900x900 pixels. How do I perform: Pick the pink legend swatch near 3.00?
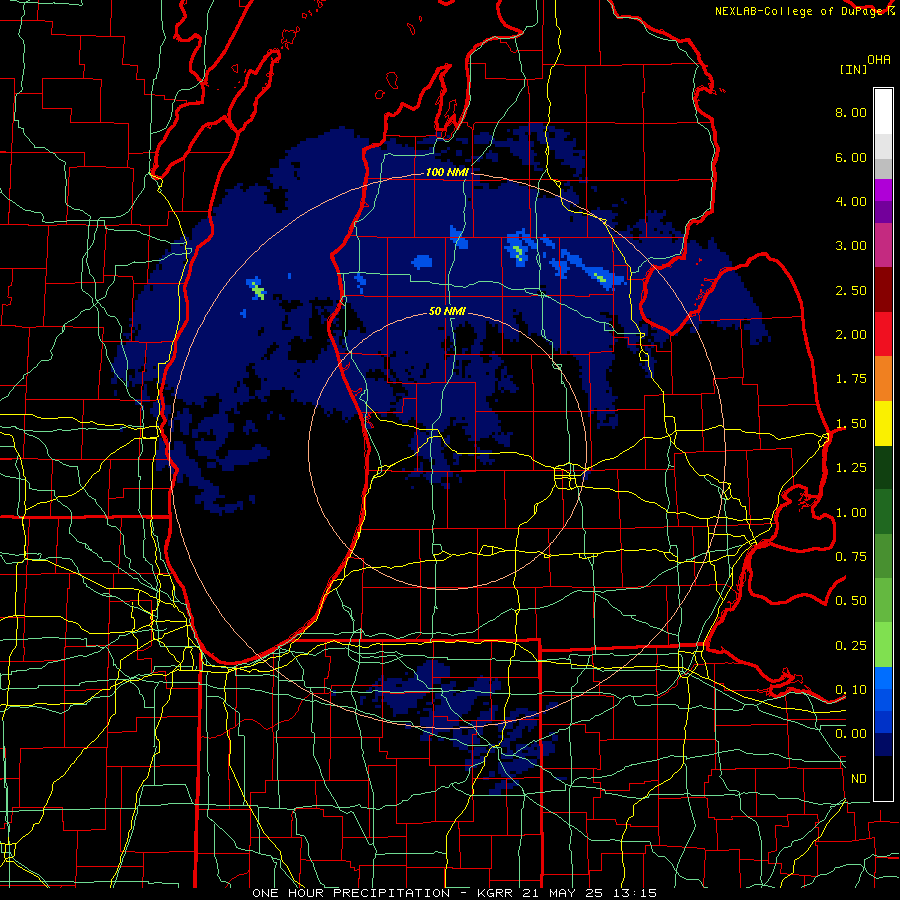click(x=883, y=245)
